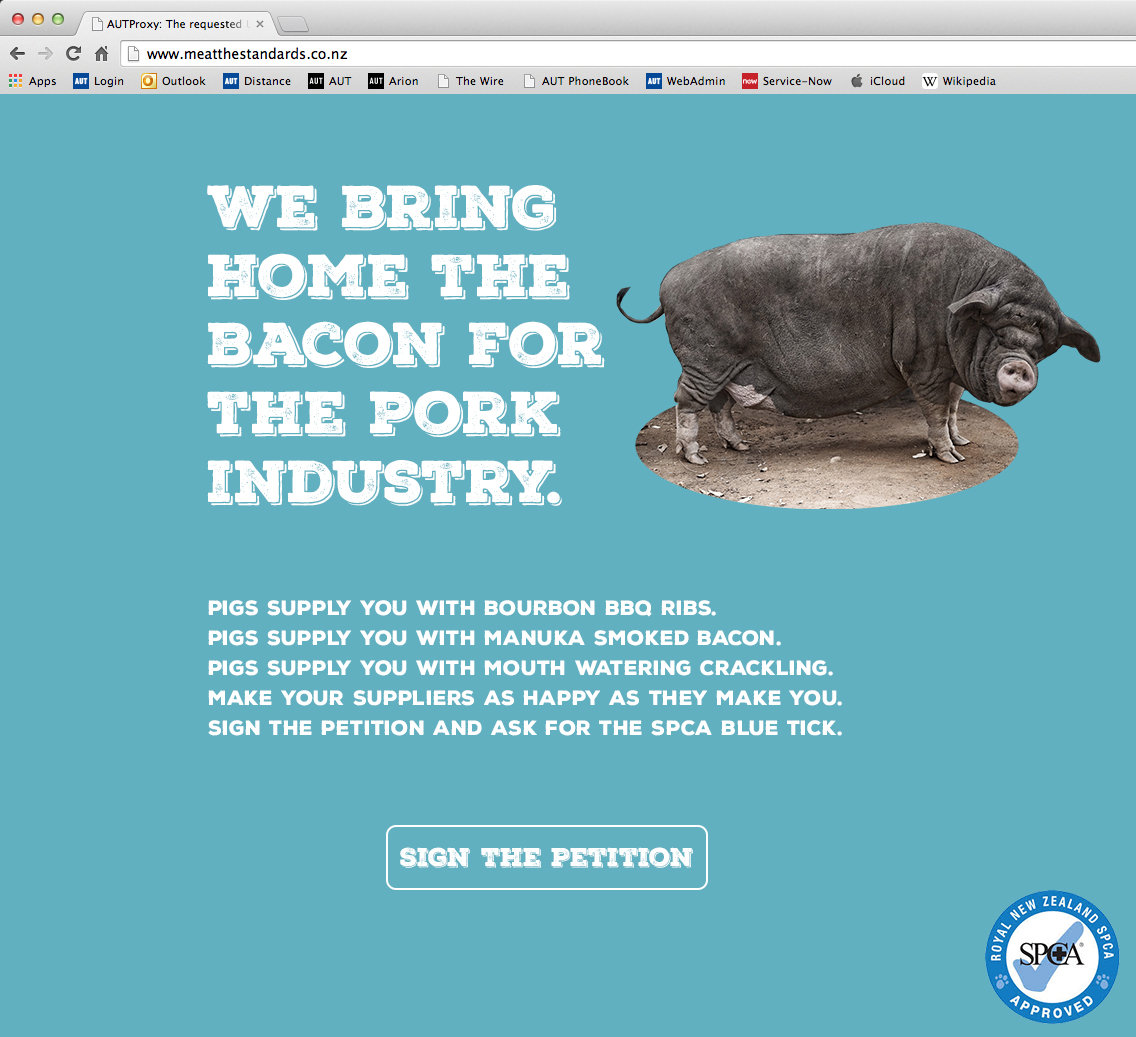1136x1037 pixels.
Task: Open the AUT PhoneBook bookmark
Action: pyautogui.click(x=576, y=81)
